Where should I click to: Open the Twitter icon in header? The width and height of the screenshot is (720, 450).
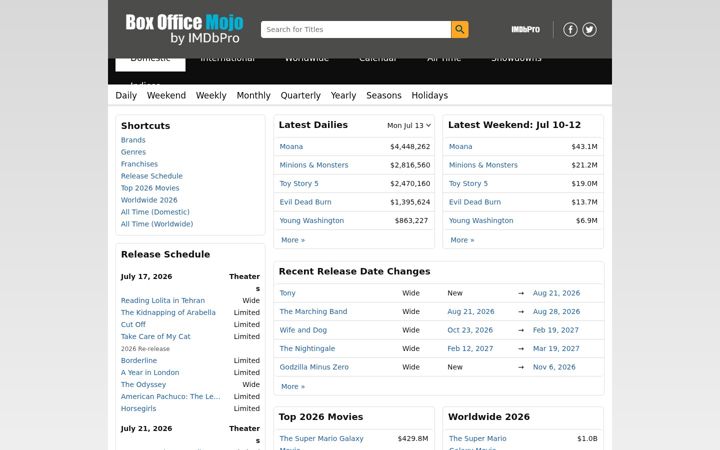(x=590, y=29)
